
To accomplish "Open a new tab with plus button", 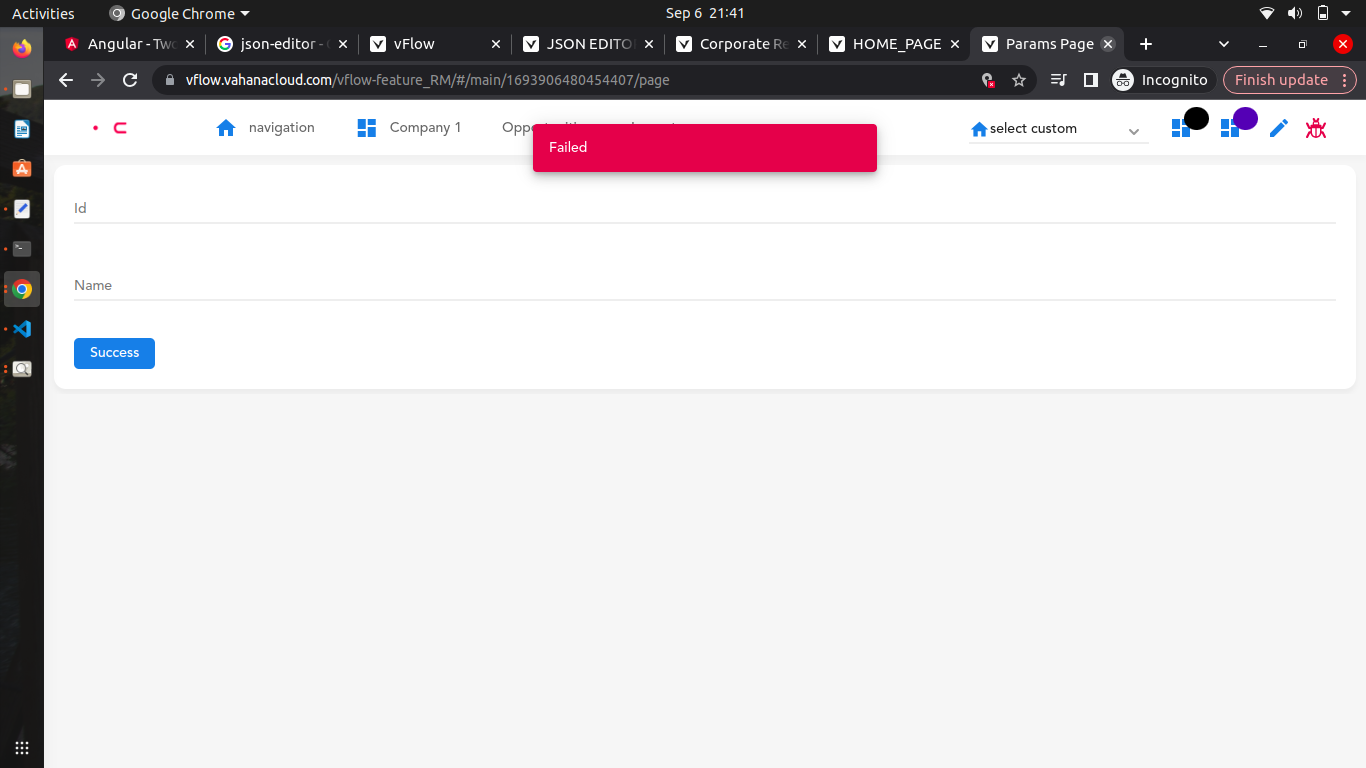I will tap(1146, 44).
